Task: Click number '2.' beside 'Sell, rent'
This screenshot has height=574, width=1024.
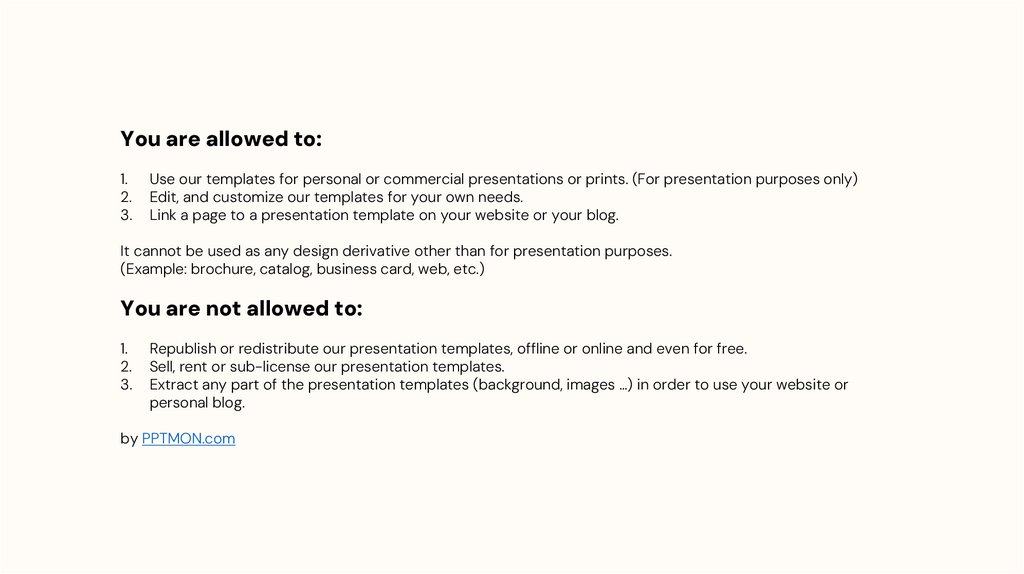Action: click(126, 367)
